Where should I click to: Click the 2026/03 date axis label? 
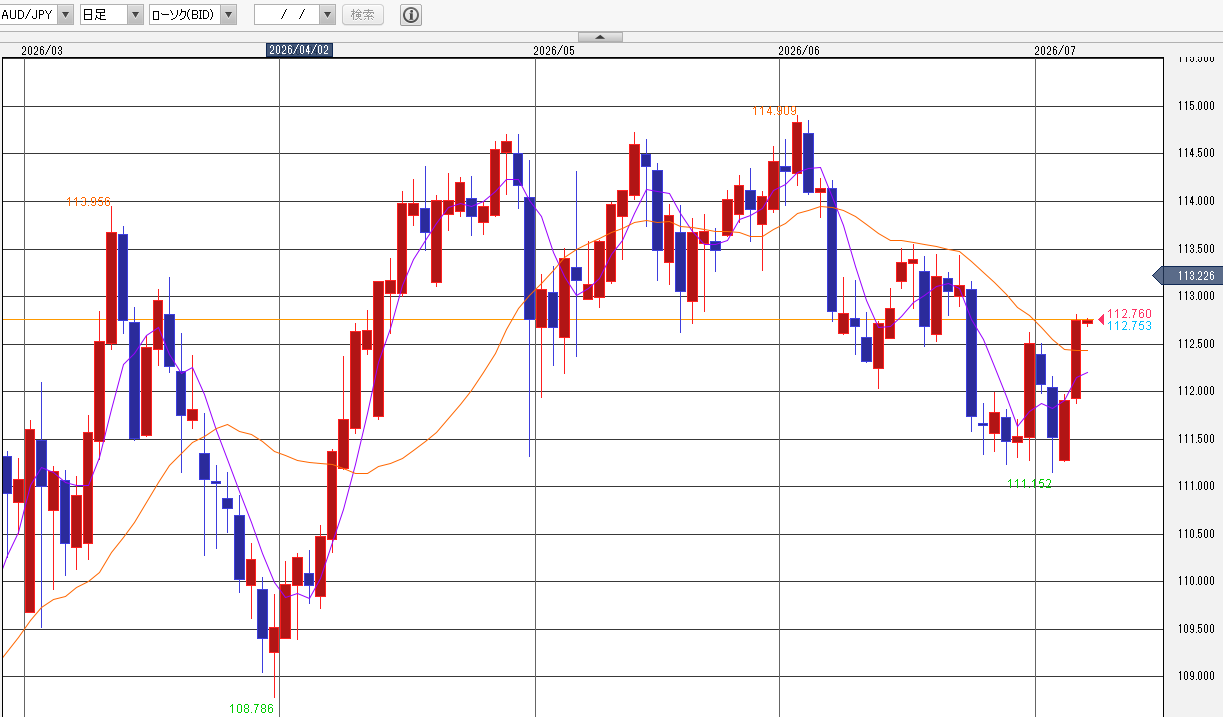click(41, 50)
